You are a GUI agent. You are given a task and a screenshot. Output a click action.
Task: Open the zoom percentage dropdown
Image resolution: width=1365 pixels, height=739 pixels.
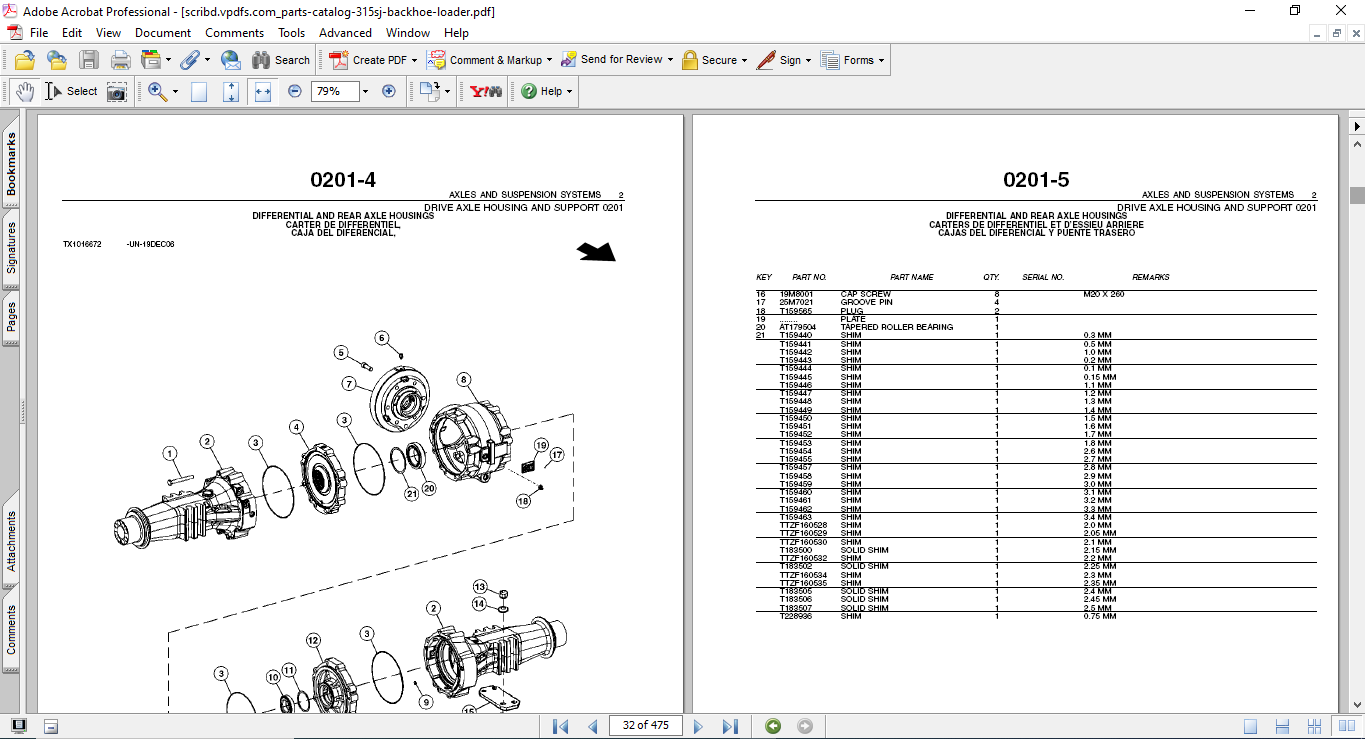[363, 91]
